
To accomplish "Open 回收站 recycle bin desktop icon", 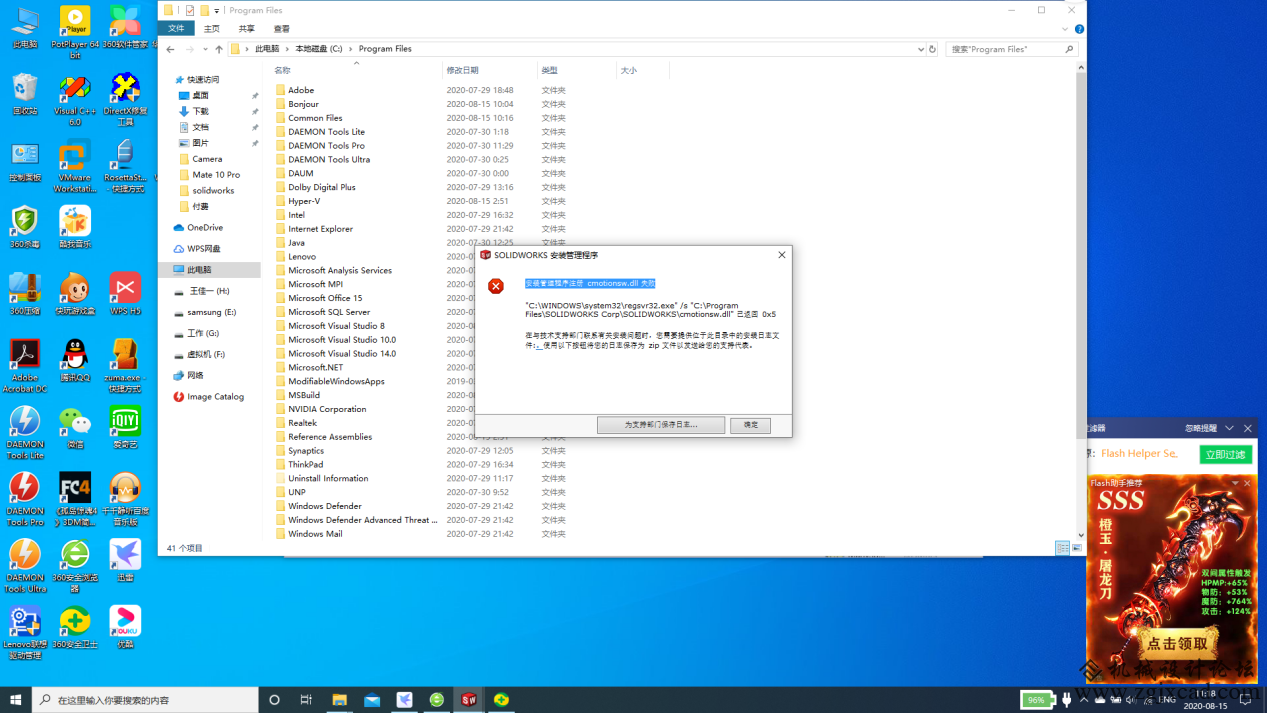I will click(25, 93).
